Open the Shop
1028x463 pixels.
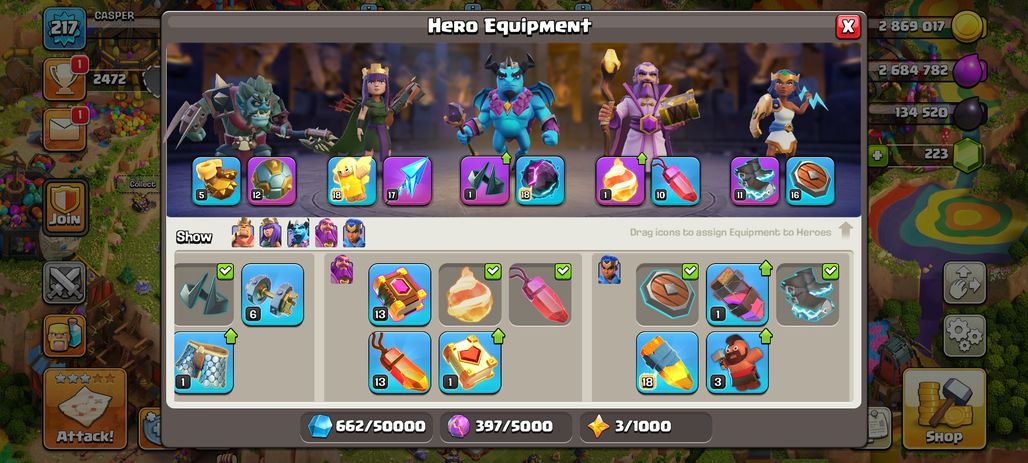944,409
